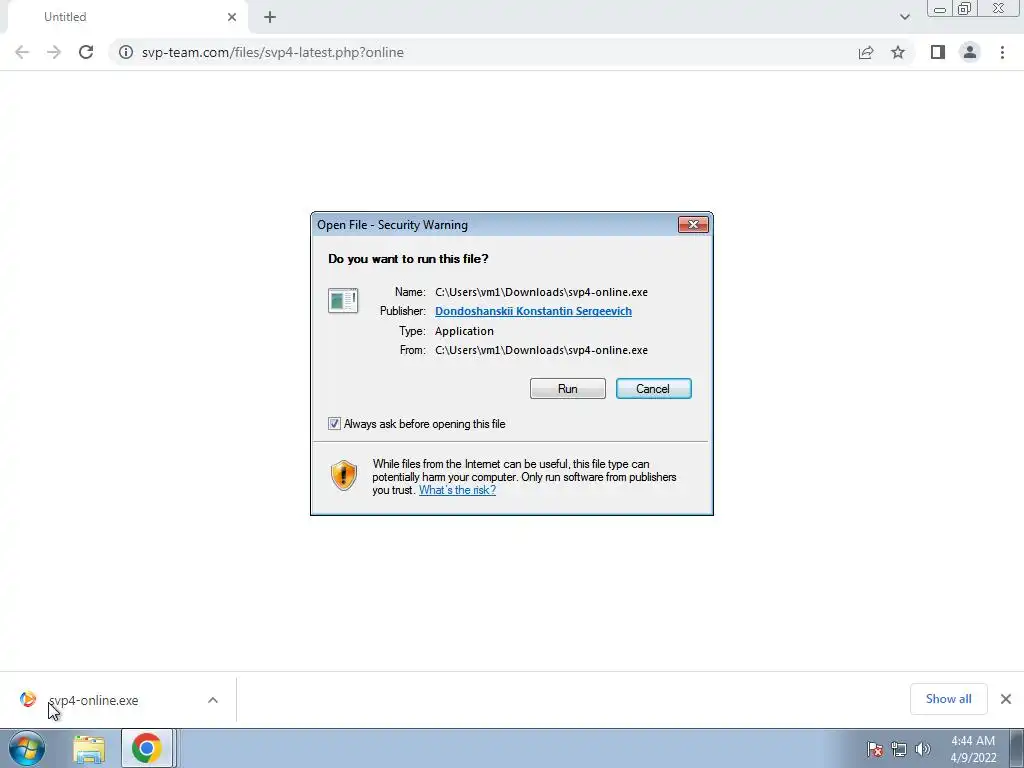Viewport: 1024px width, 768px height.
Task: Click the Show desktop button
Action: click(1017, 748)
